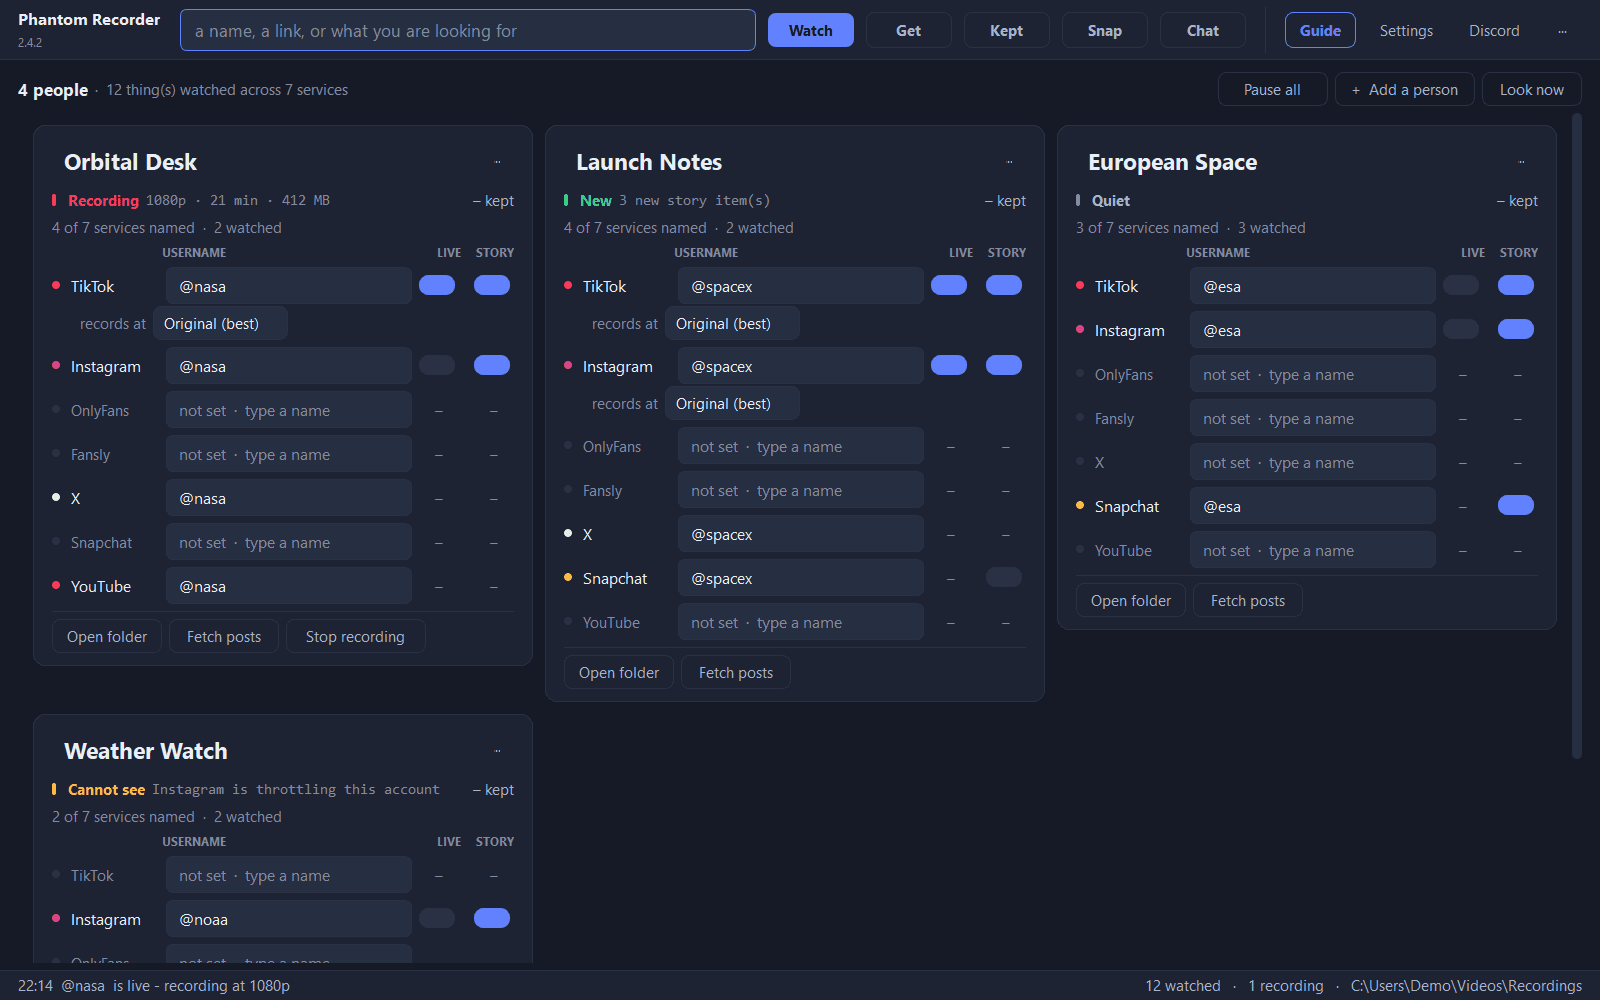Open the Chat tab

[x=1202, y=31]
